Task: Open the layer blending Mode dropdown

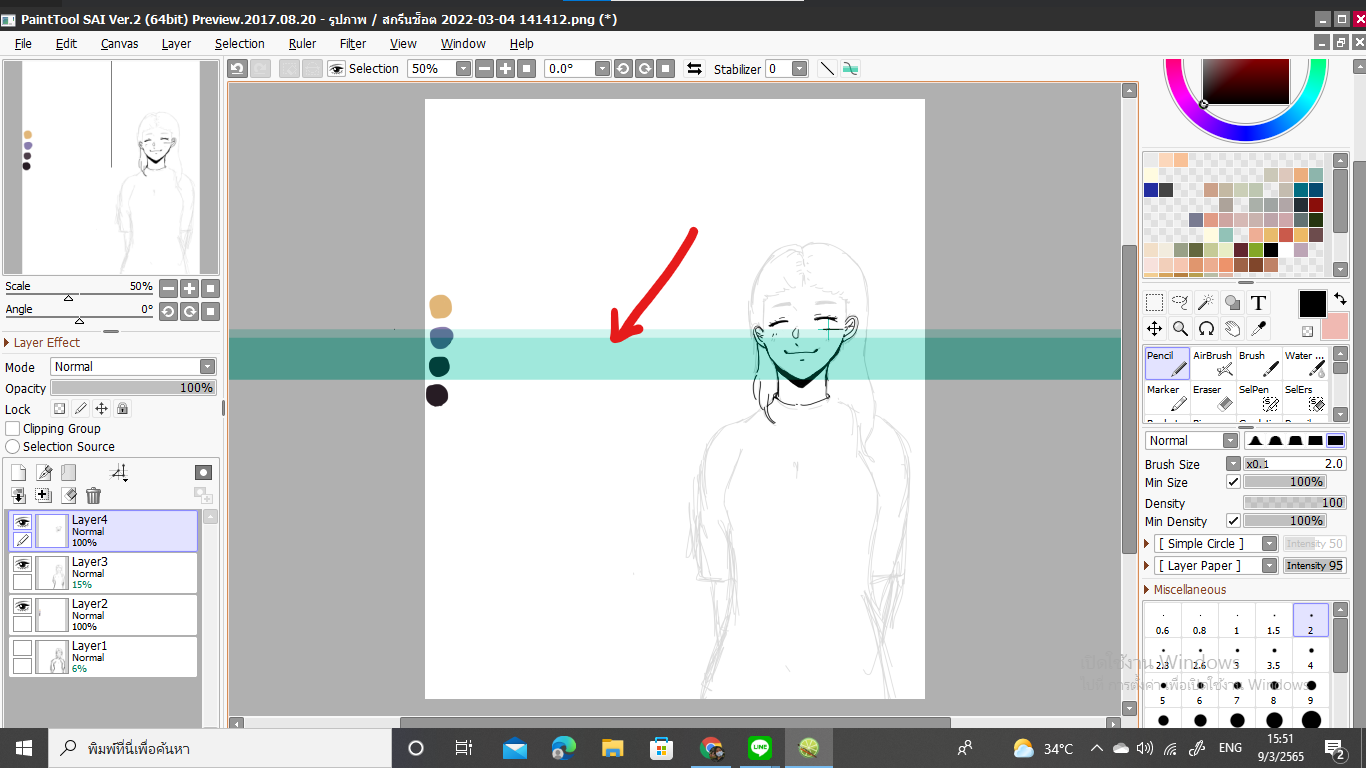Action: (133, 367)
